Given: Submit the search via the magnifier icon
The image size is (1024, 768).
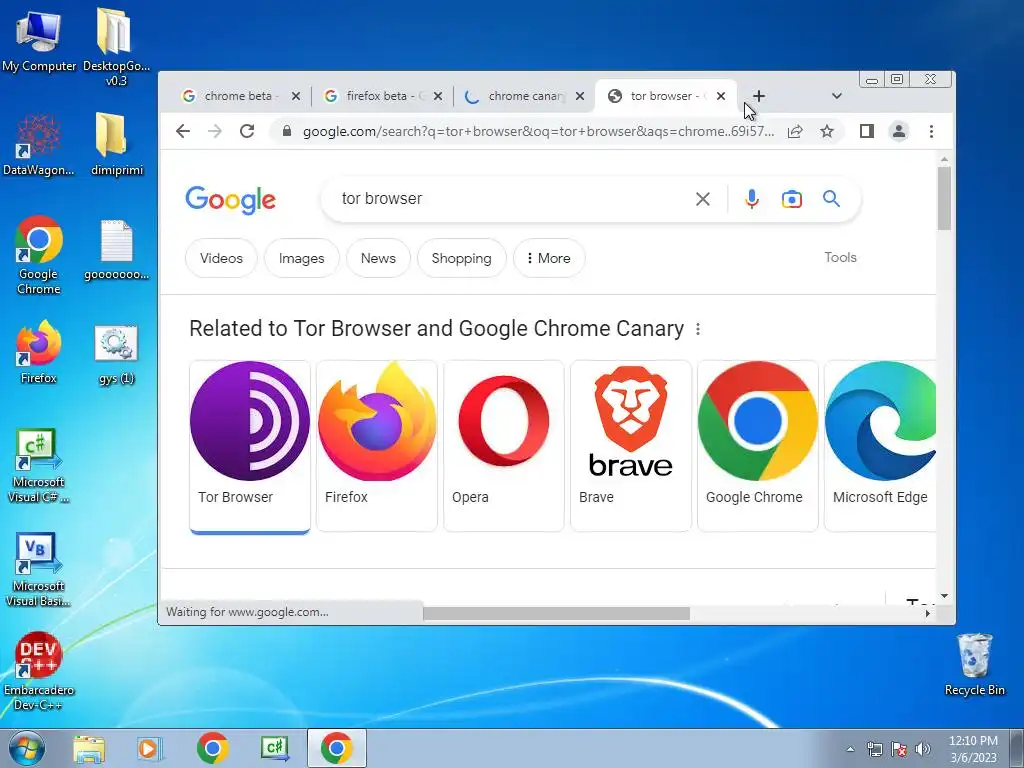Looking at the screenshot, I should 831,199.
